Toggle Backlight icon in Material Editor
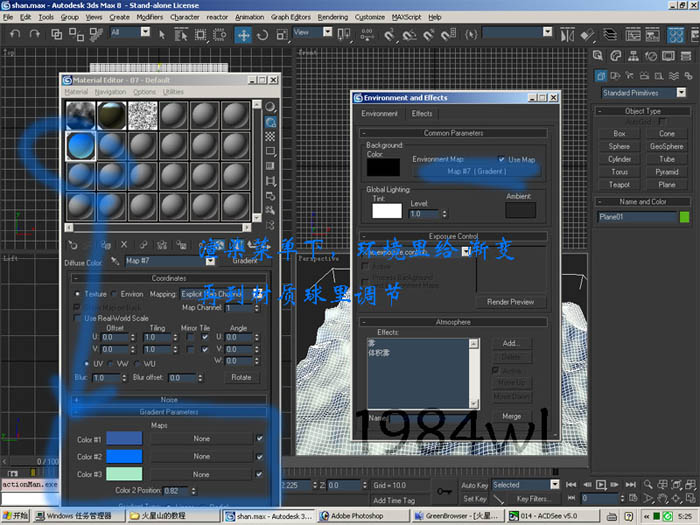This screenshot has width=700, height=525. tap(270, 122)
